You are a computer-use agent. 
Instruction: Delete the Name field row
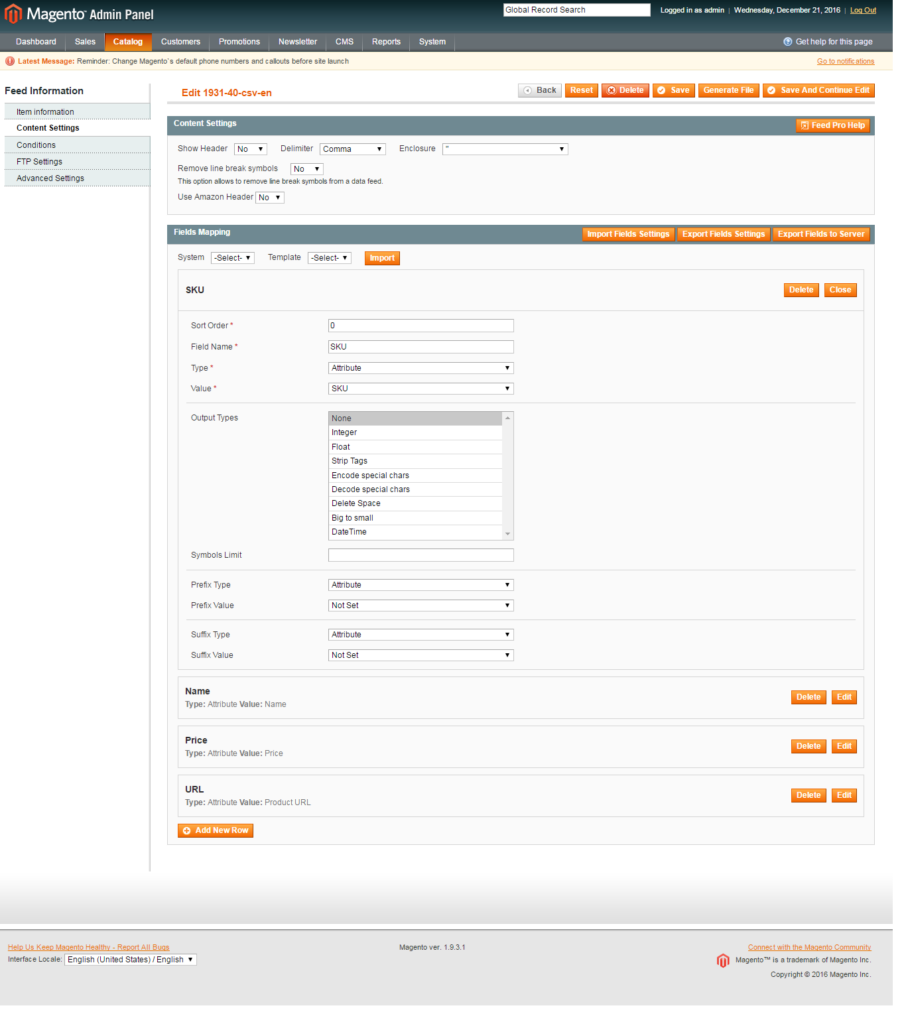[x=809, y=697]
